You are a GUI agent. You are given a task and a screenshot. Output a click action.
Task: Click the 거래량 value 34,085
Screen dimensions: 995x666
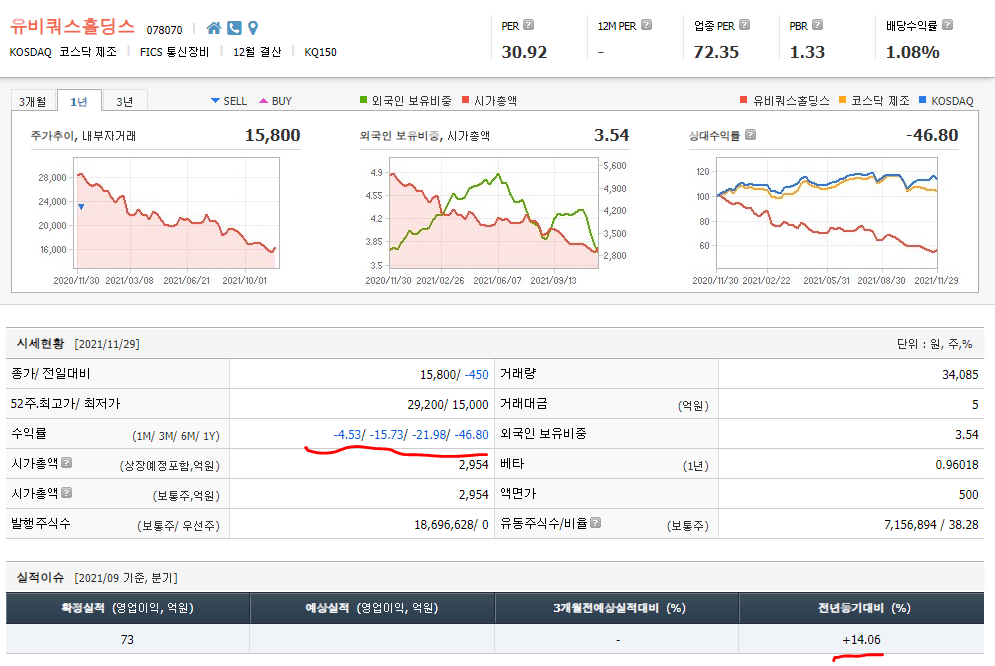click(x=960, y=375)
